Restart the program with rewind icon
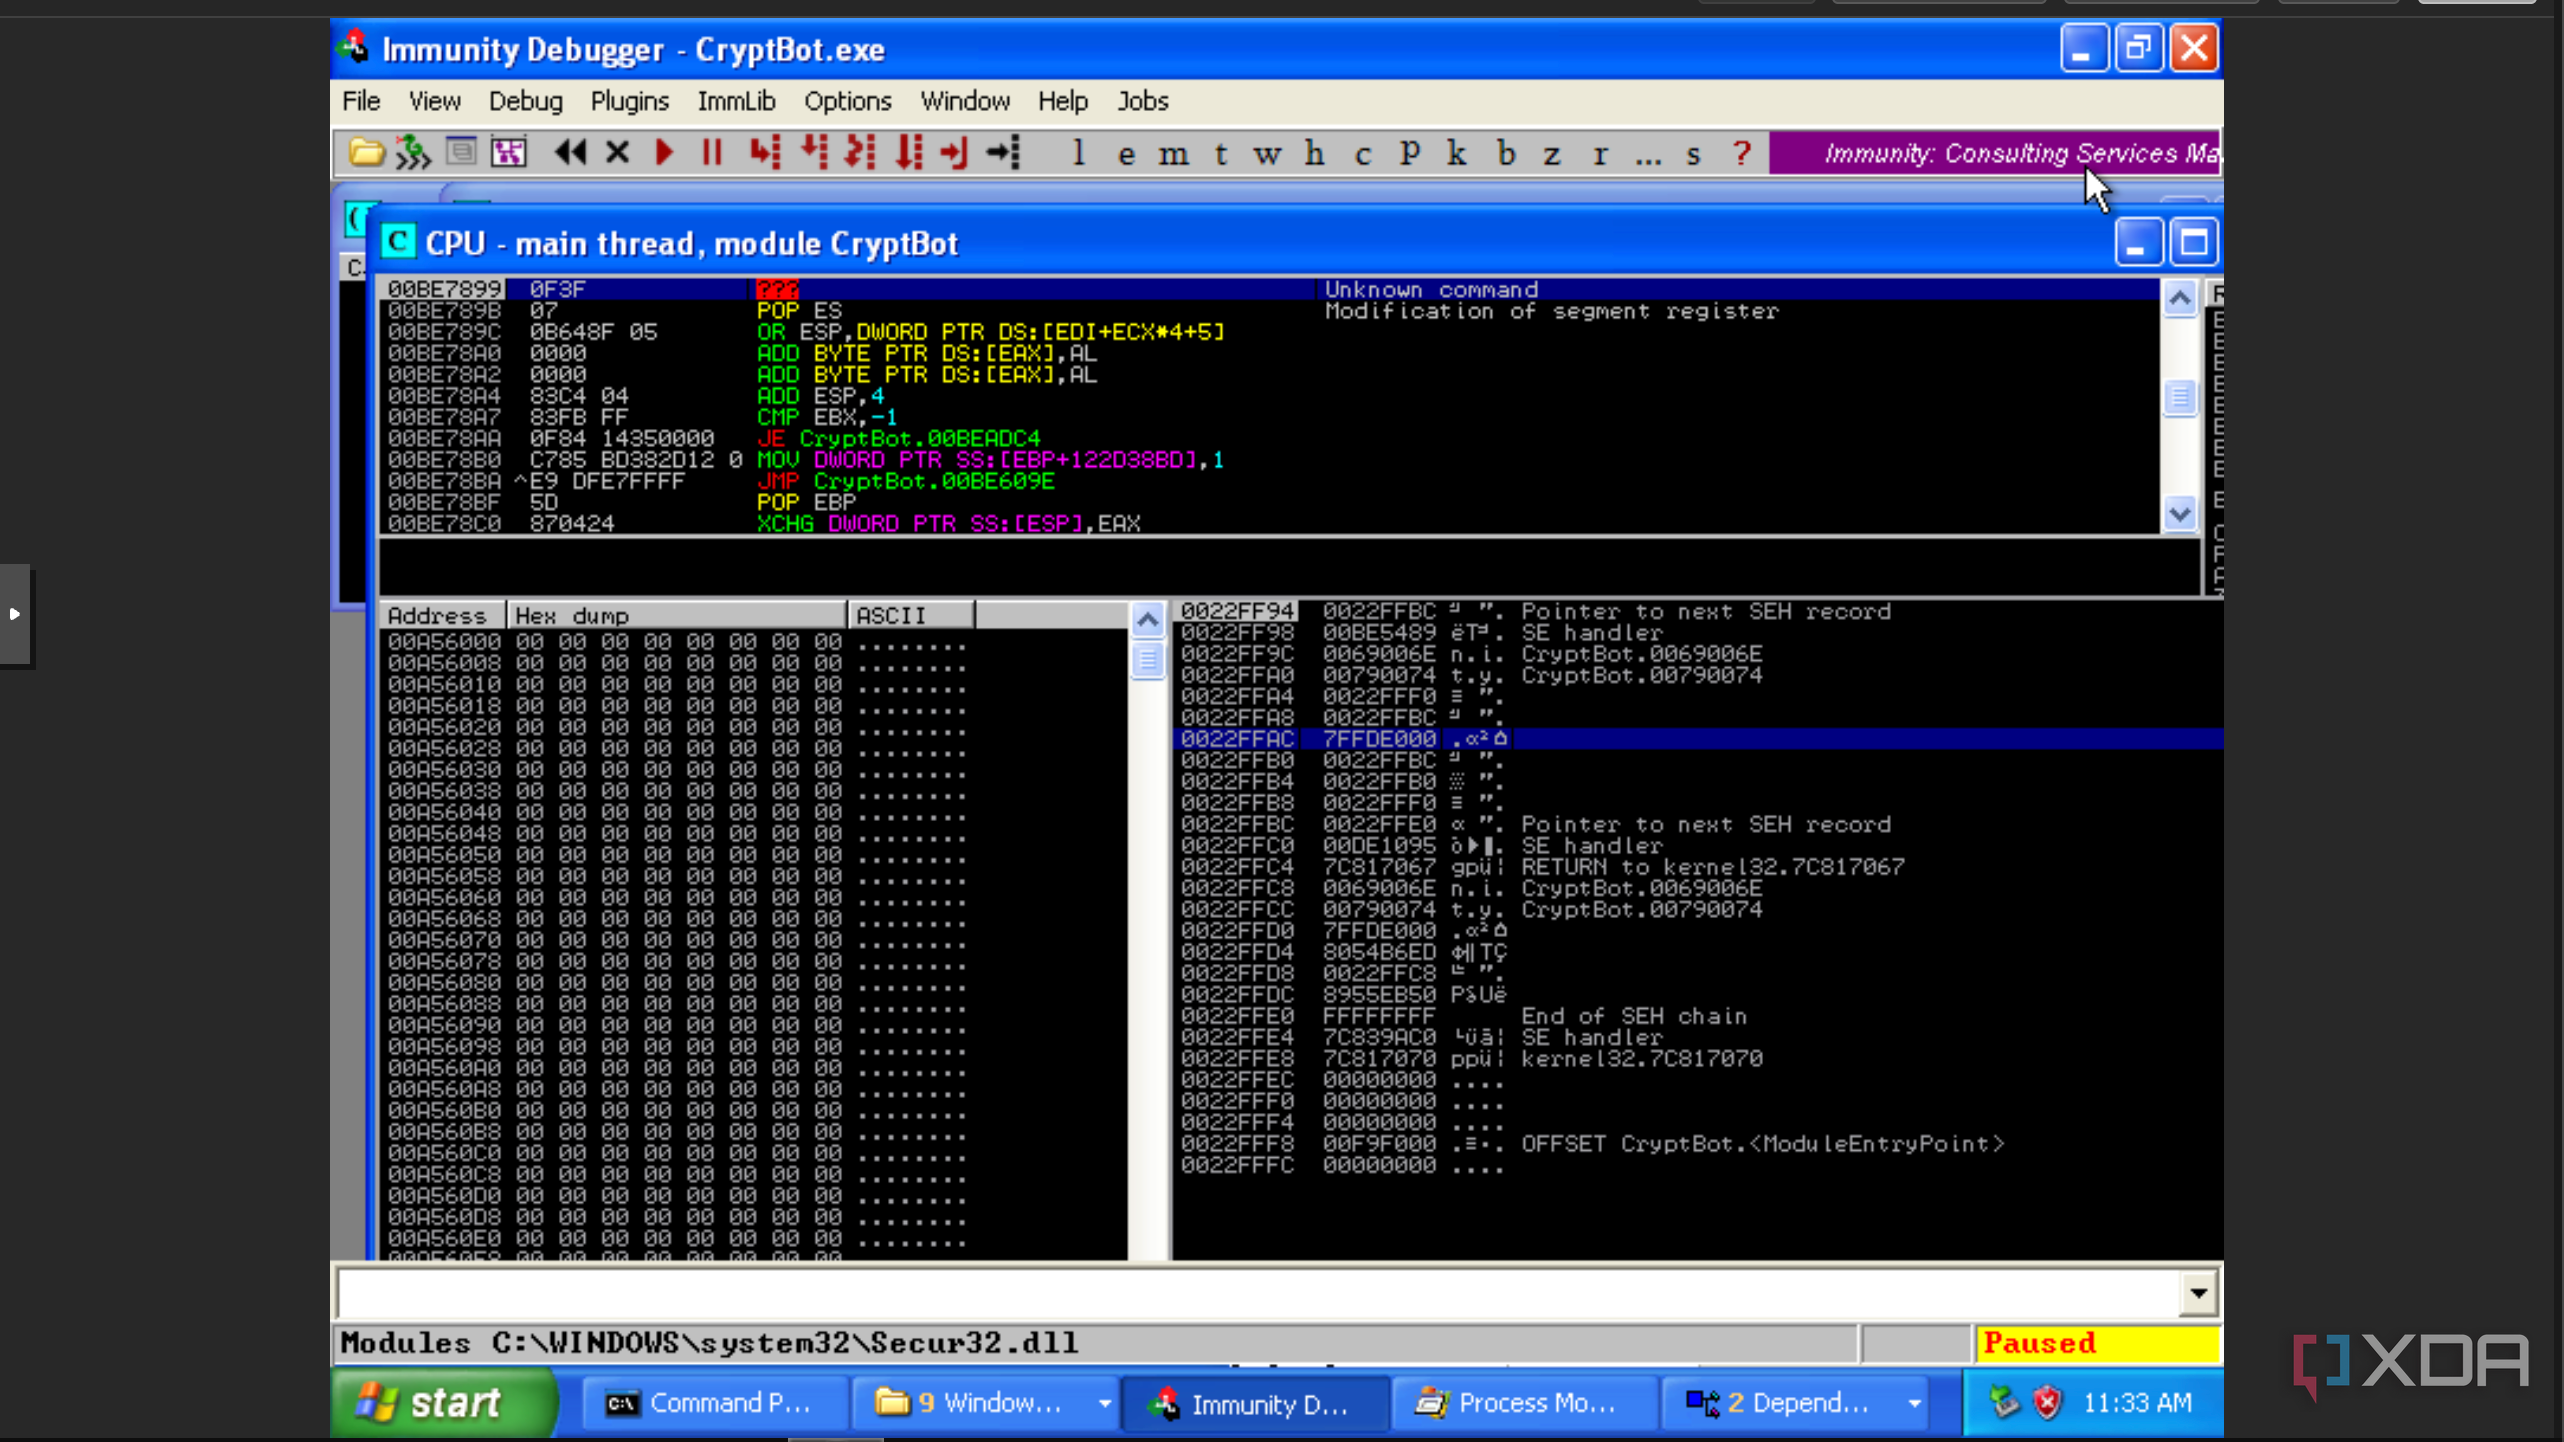This screenshot has width=2564, height=1442. tap(570, 153)
